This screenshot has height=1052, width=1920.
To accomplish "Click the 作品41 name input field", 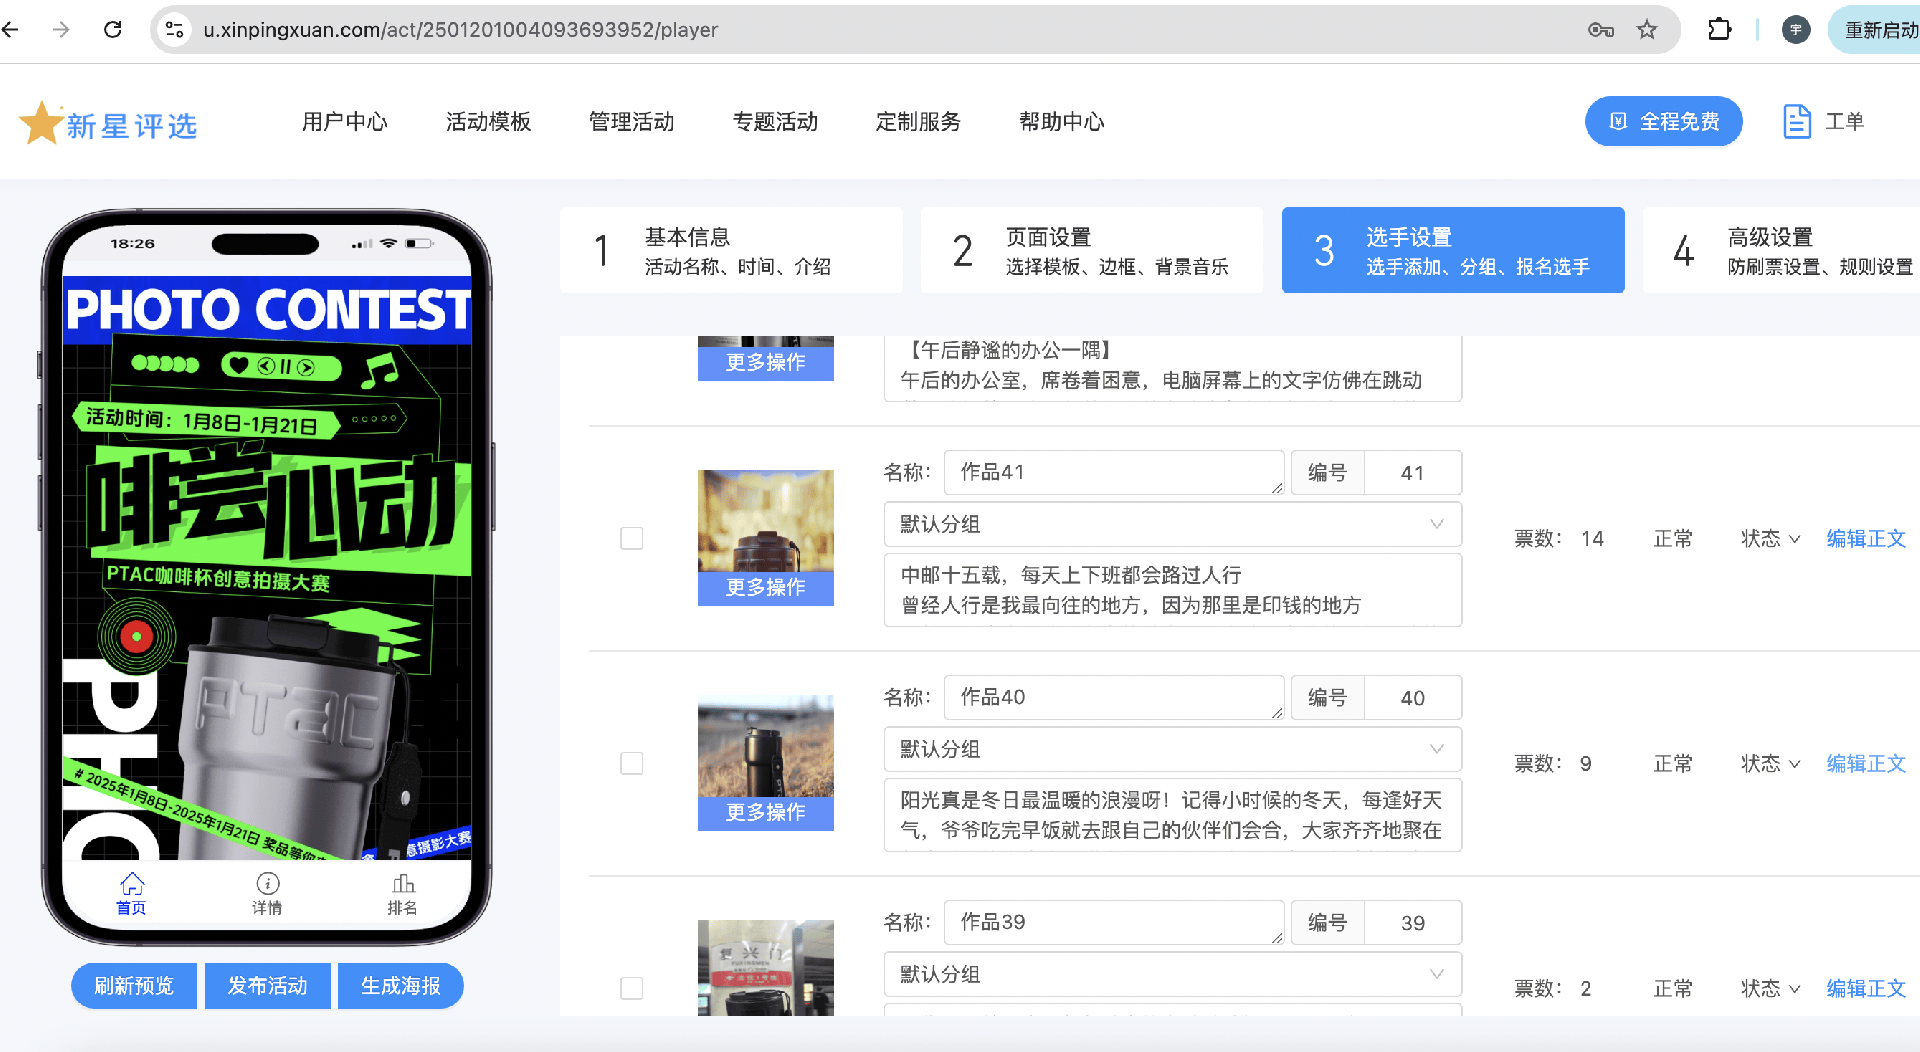I will click(x=1114, y=472).
